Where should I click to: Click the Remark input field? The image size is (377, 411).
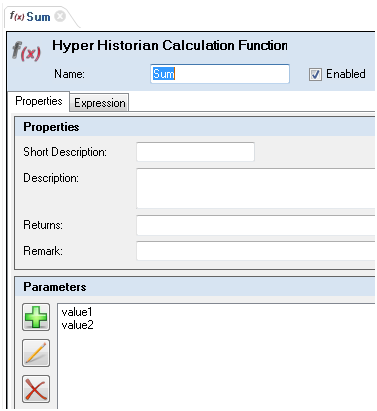coord(256,251)
